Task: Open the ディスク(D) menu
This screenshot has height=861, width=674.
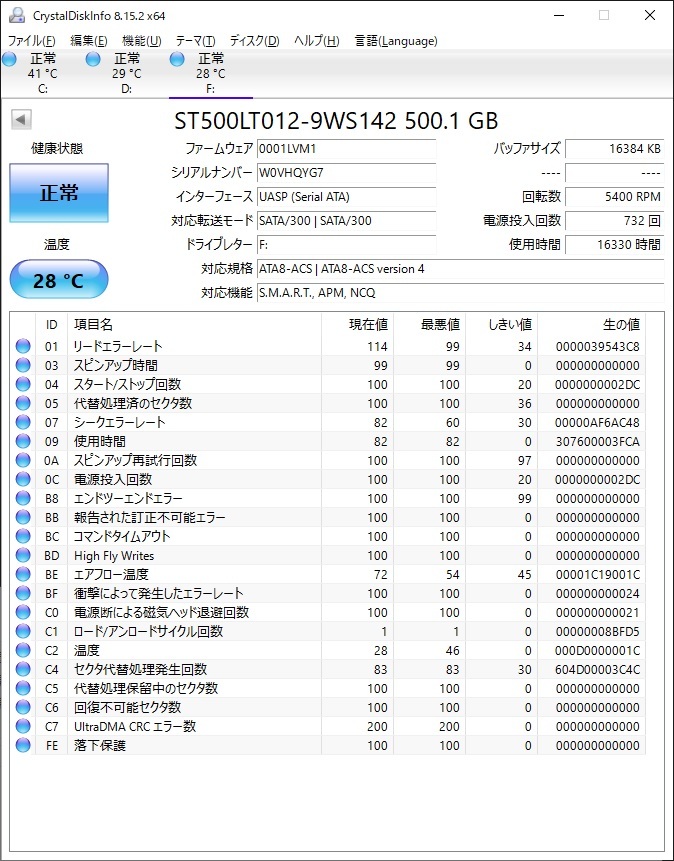Action: click(x=254, y=41)
